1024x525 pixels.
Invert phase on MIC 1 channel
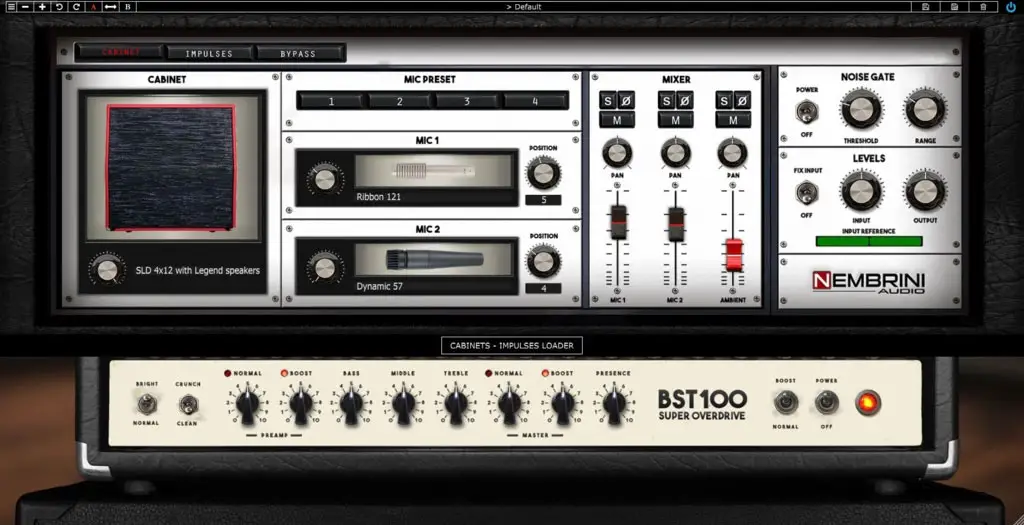point(626,101)
